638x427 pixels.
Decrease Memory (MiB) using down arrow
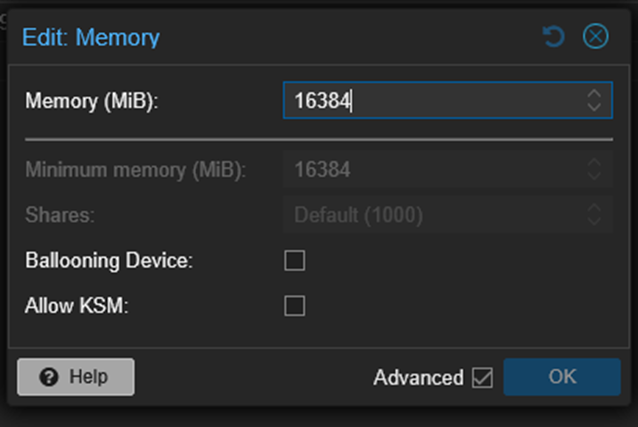point(594,106)
